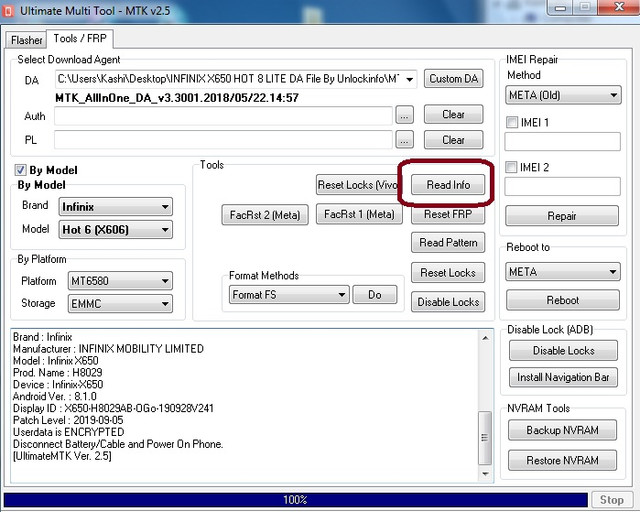Click the 100% progress bar
Screen dimensions: 640x512
click(x=296, y=500)
